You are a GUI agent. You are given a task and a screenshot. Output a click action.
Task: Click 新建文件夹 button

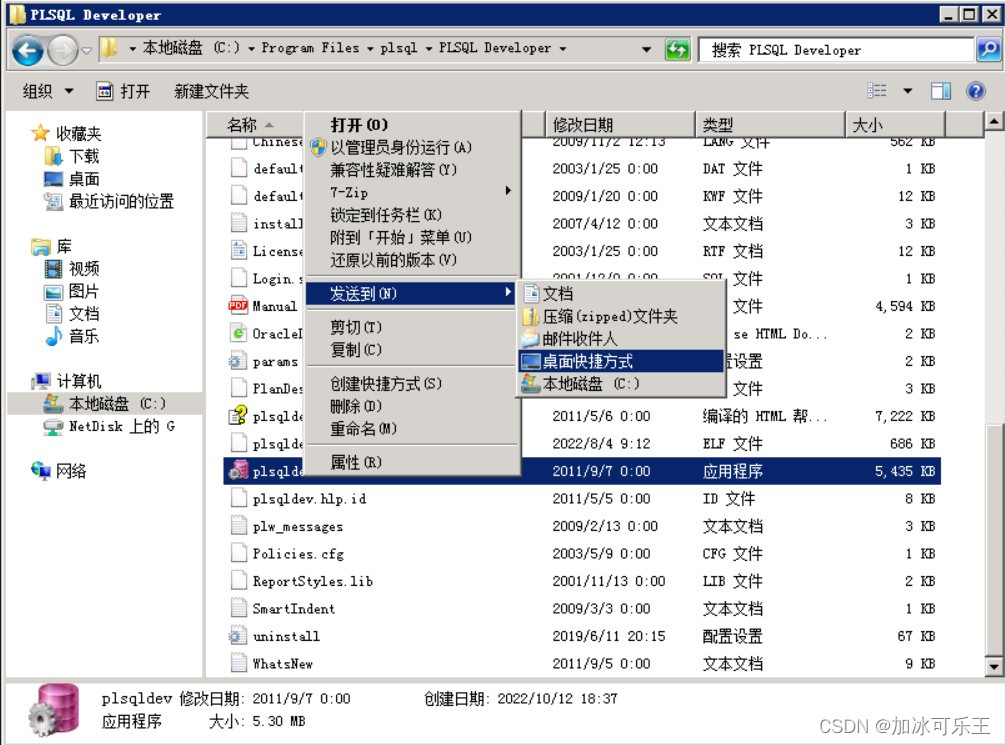tap(211, 91)
